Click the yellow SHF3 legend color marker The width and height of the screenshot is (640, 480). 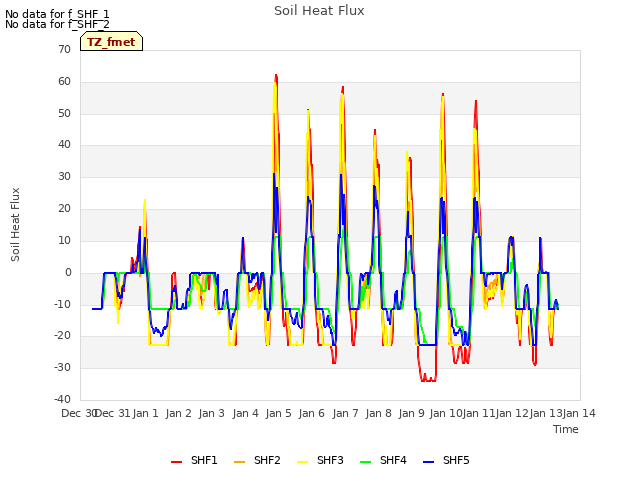coord(302,462)
